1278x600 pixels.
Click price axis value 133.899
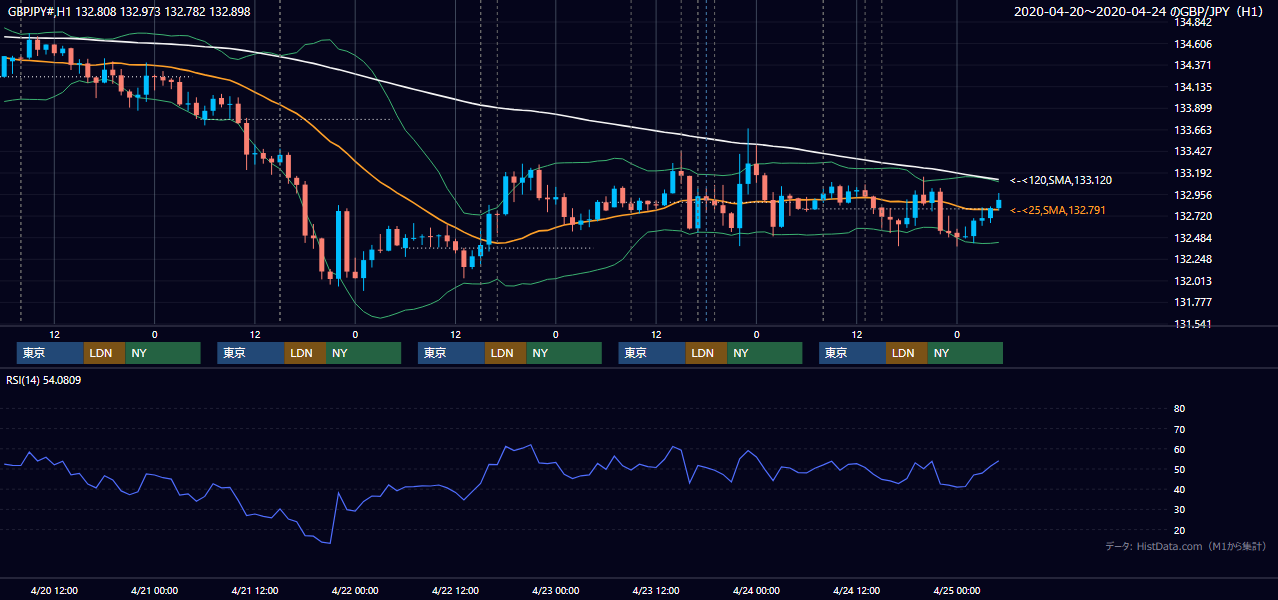(x=1192, y=108)
